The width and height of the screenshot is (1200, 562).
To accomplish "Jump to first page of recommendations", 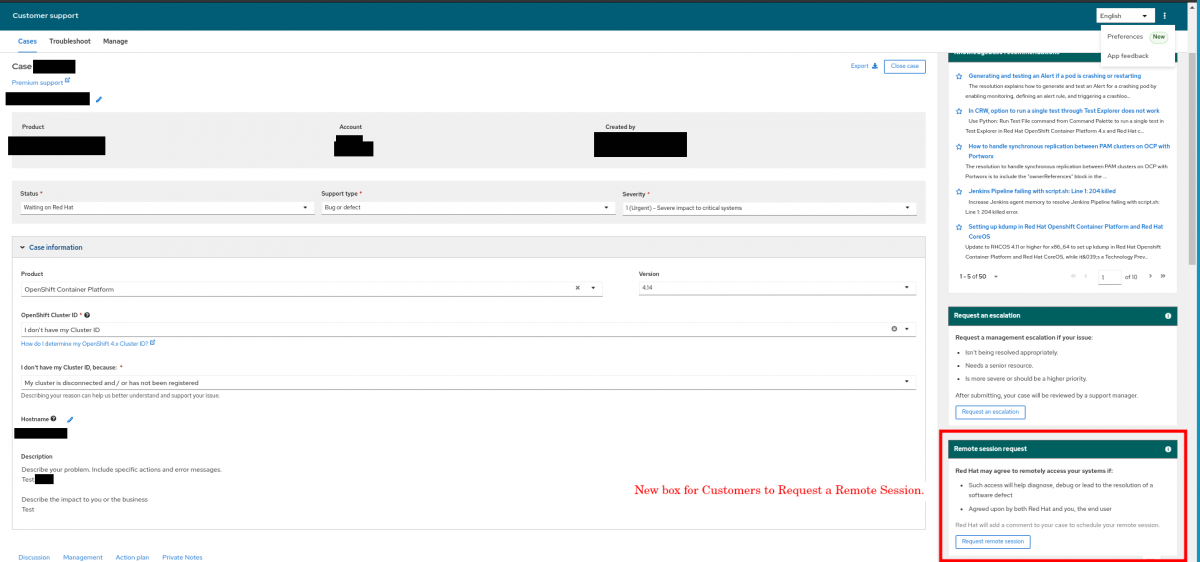I will [1074, 276].
